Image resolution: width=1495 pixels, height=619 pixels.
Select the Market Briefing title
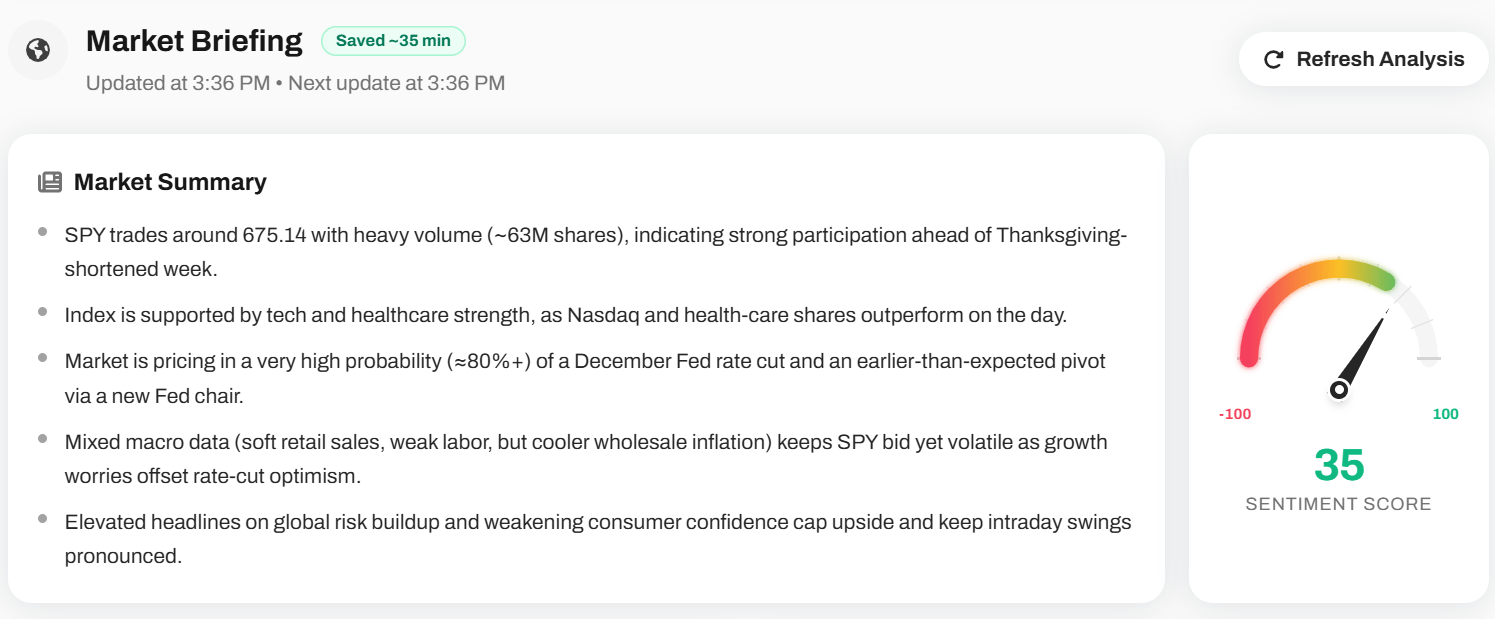[194, 41]
